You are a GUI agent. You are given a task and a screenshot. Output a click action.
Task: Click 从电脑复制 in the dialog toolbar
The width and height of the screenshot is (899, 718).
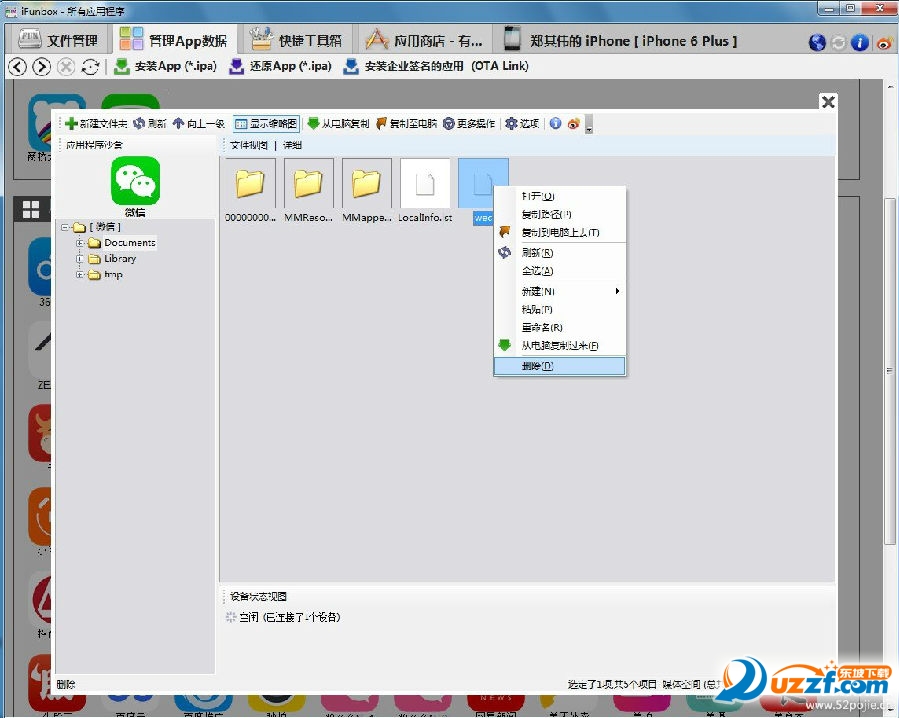click(339, 123)
